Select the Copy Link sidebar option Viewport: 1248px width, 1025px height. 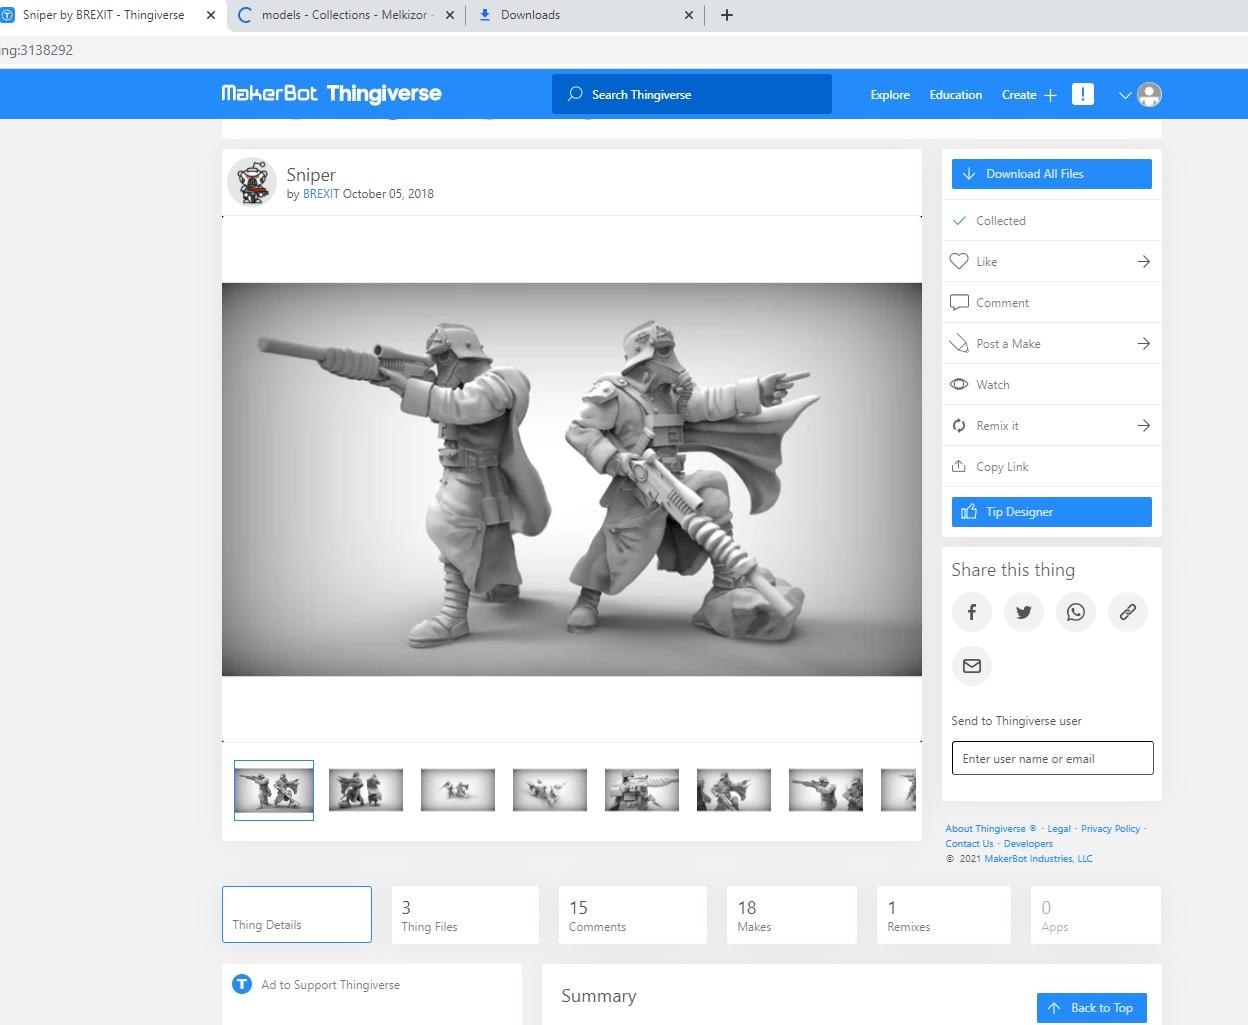coord(1001,466)
